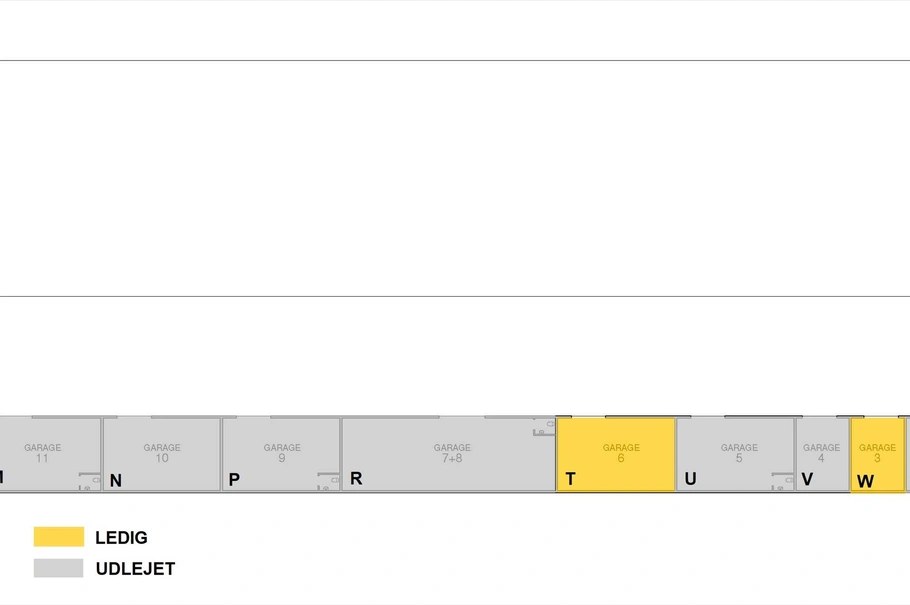Click the gray Garage 4 unit
Image resolution: width=910 pixels, height=605 pixels.
point(823,454)
